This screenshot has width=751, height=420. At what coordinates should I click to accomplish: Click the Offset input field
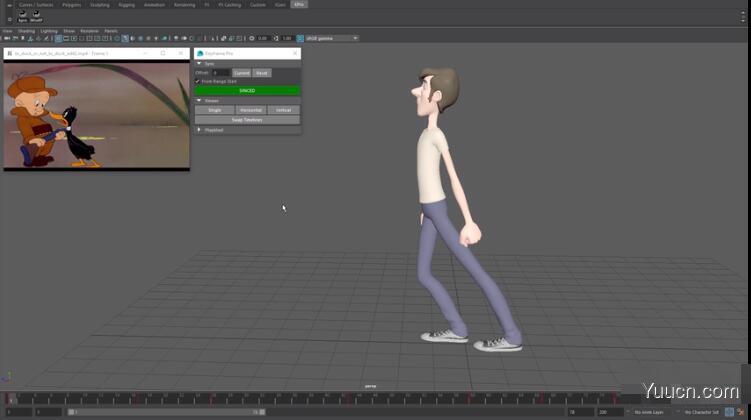221,73
